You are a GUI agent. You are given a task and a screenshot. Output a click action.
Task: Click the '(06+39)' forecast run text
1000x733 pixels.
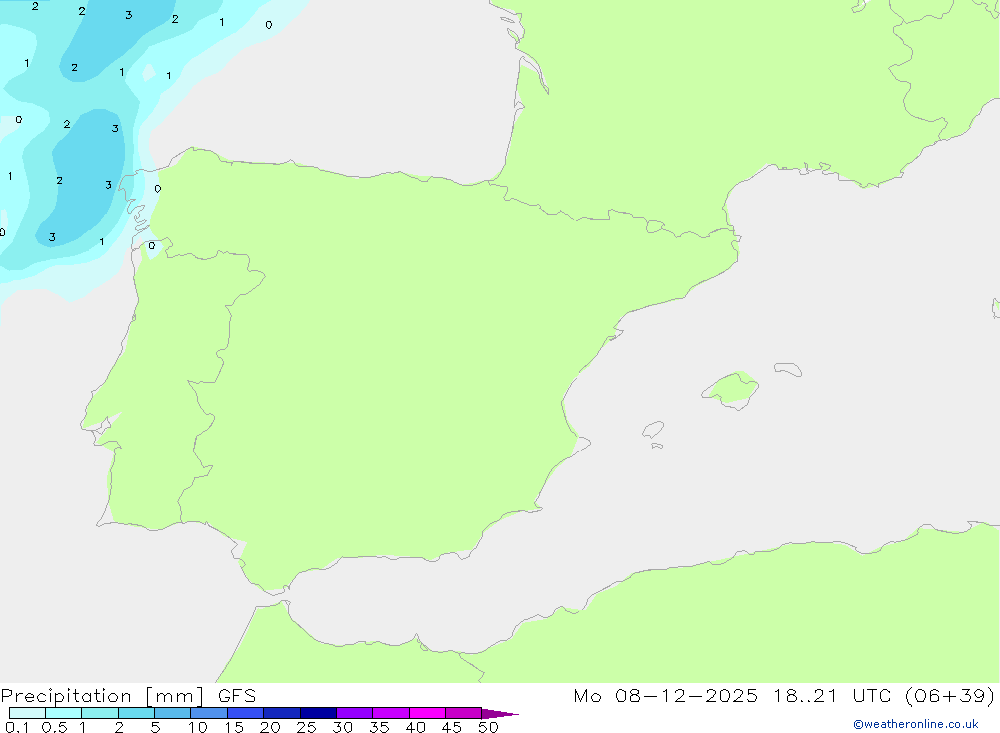coord(950,696)
